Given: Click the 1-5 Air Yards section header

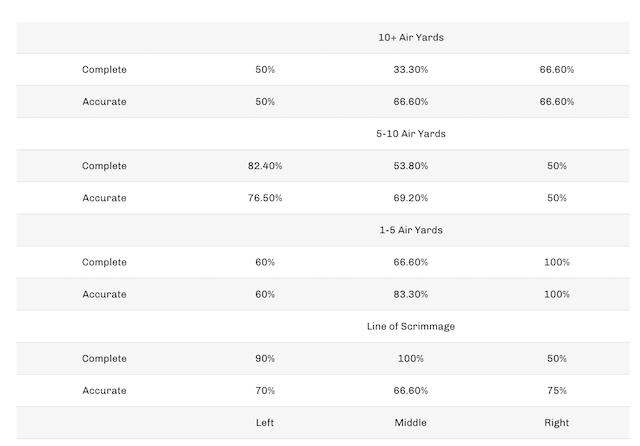Looking at the screenshot, I should [x=410, y=230].
